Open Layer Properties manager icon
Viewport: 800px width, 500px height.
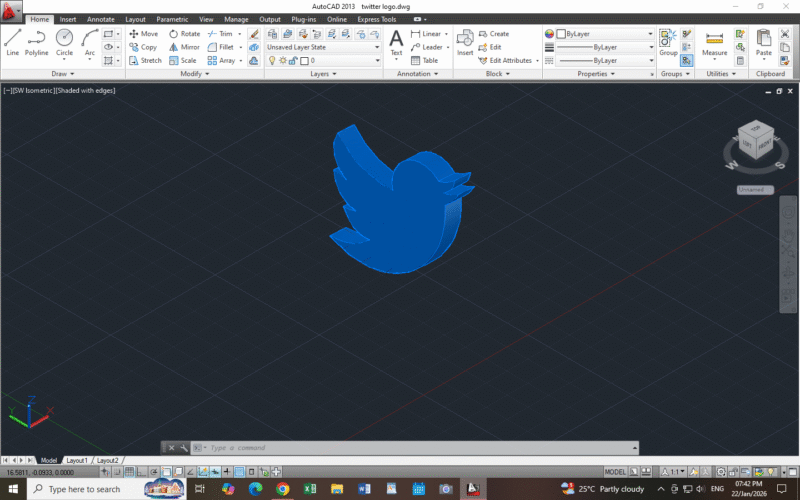(272, 34)
